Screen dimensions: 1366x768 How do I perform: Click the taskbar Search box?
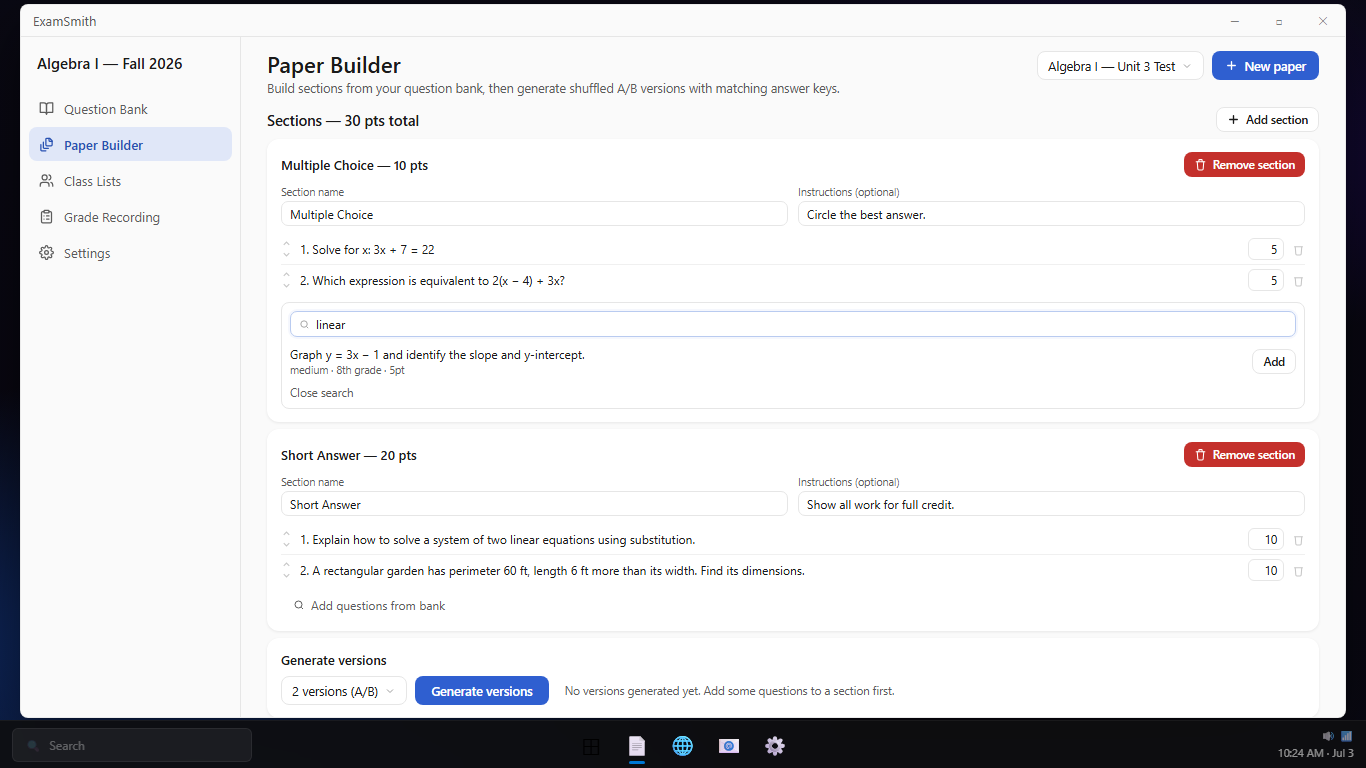pos(132,746)
